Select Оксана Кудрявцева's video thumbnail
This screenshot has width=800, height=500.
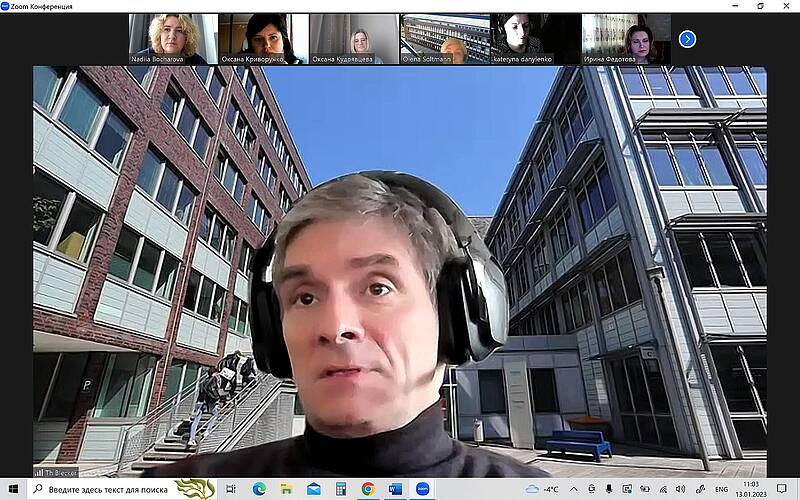(354, 39)
